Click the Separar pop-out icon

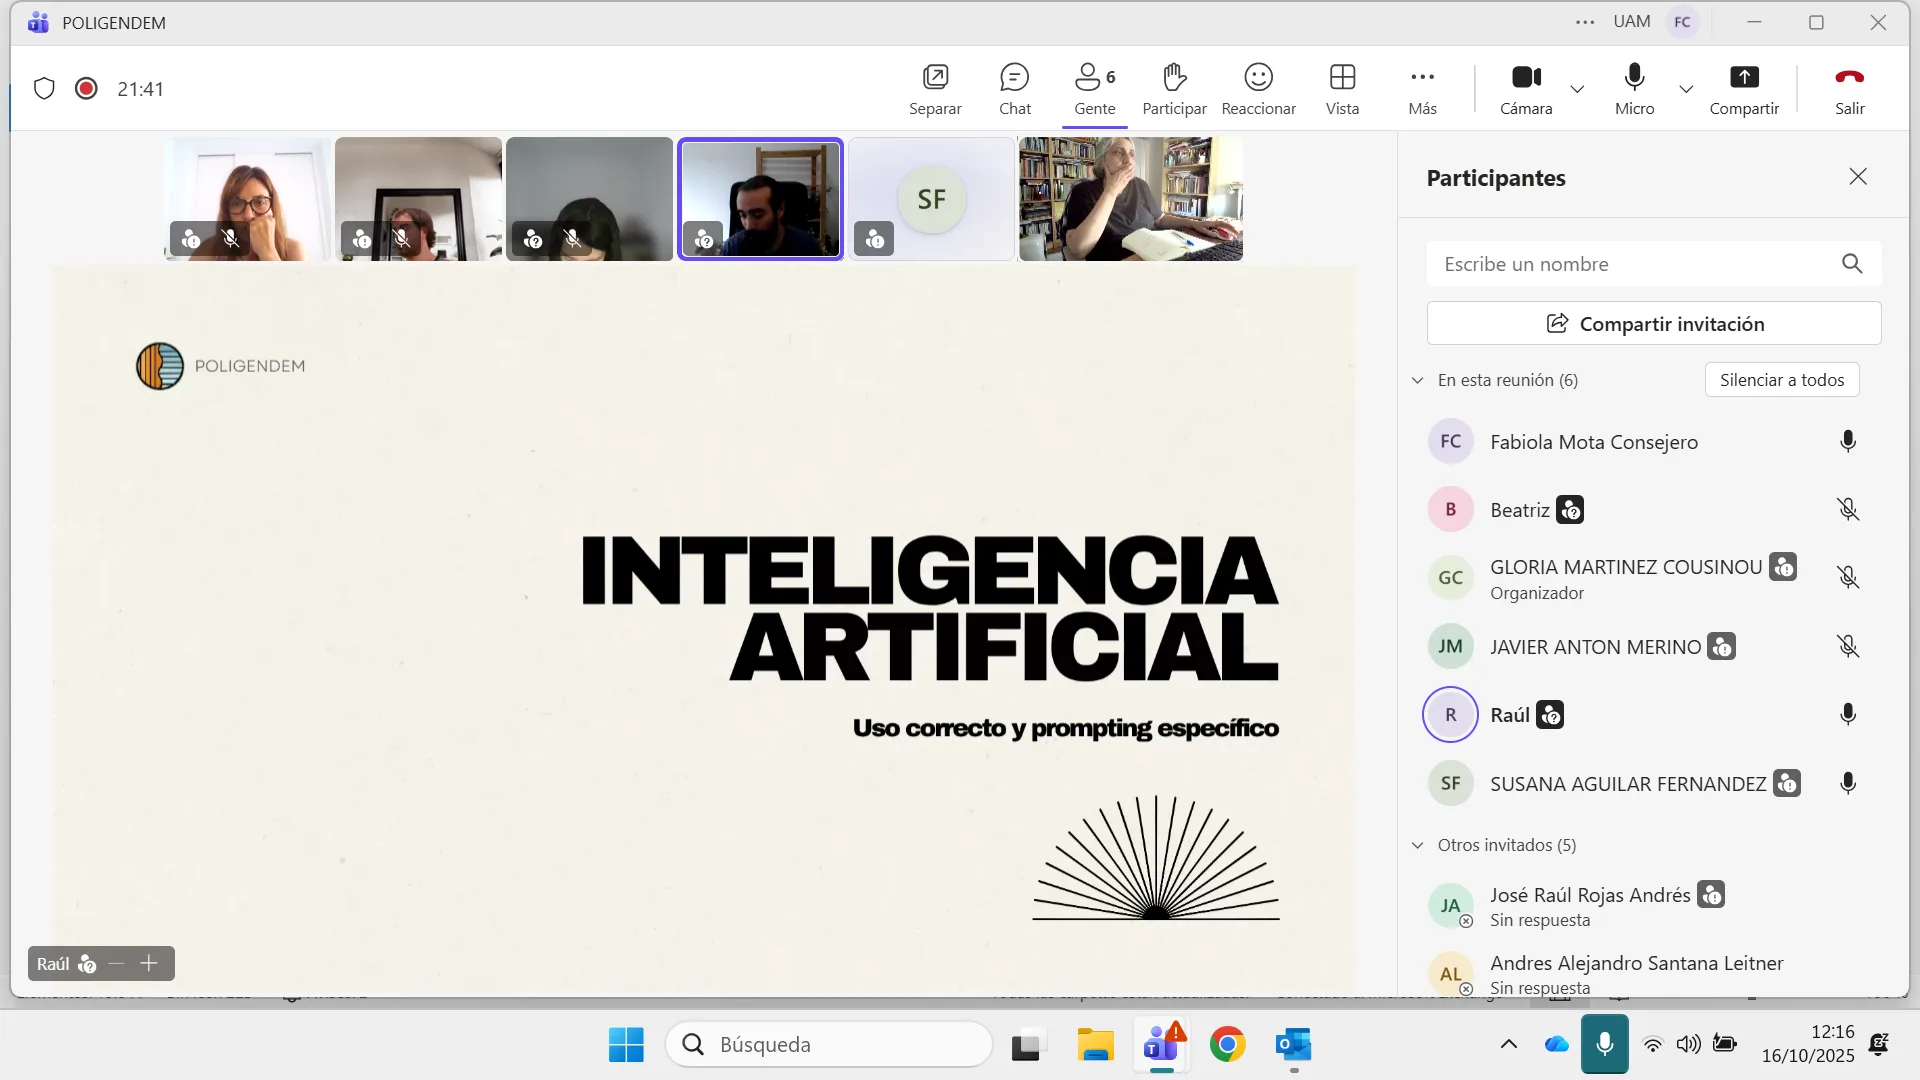[x=935, y=78]
